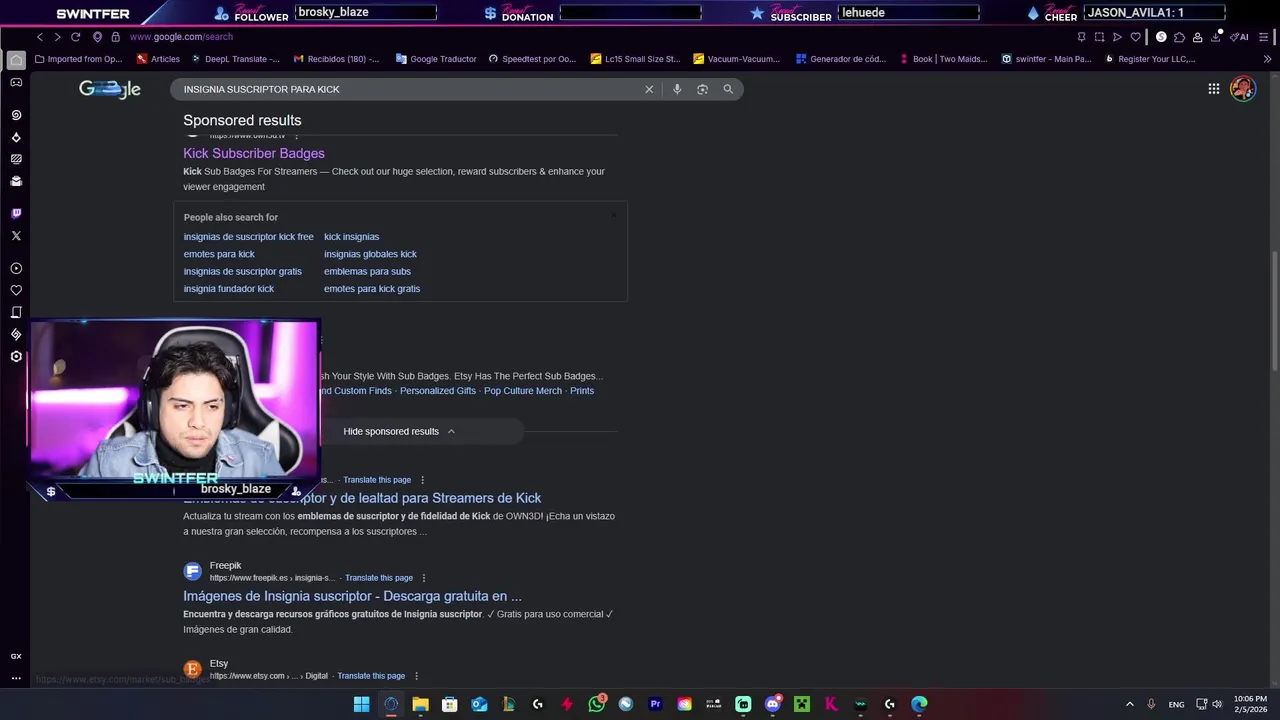Translate the Freepik result page
Image resolution: width=1280 pixels, height=720 pixels.
(x=379, y=578)
